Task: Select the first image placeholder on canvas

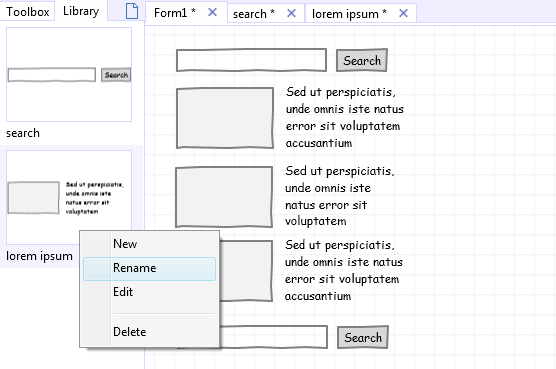Action: pyautogui.click(x=225, y=118)
